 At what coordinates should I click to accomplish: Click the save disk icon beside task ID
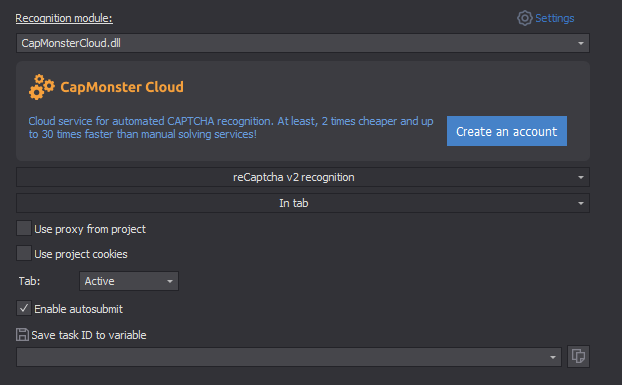22,335
